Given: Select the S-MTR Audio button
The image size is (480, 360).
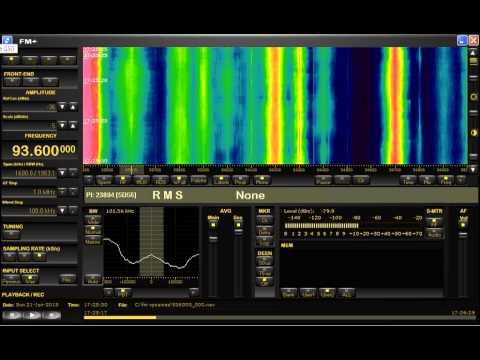Looking at the screenshot, I should point(434,234).
